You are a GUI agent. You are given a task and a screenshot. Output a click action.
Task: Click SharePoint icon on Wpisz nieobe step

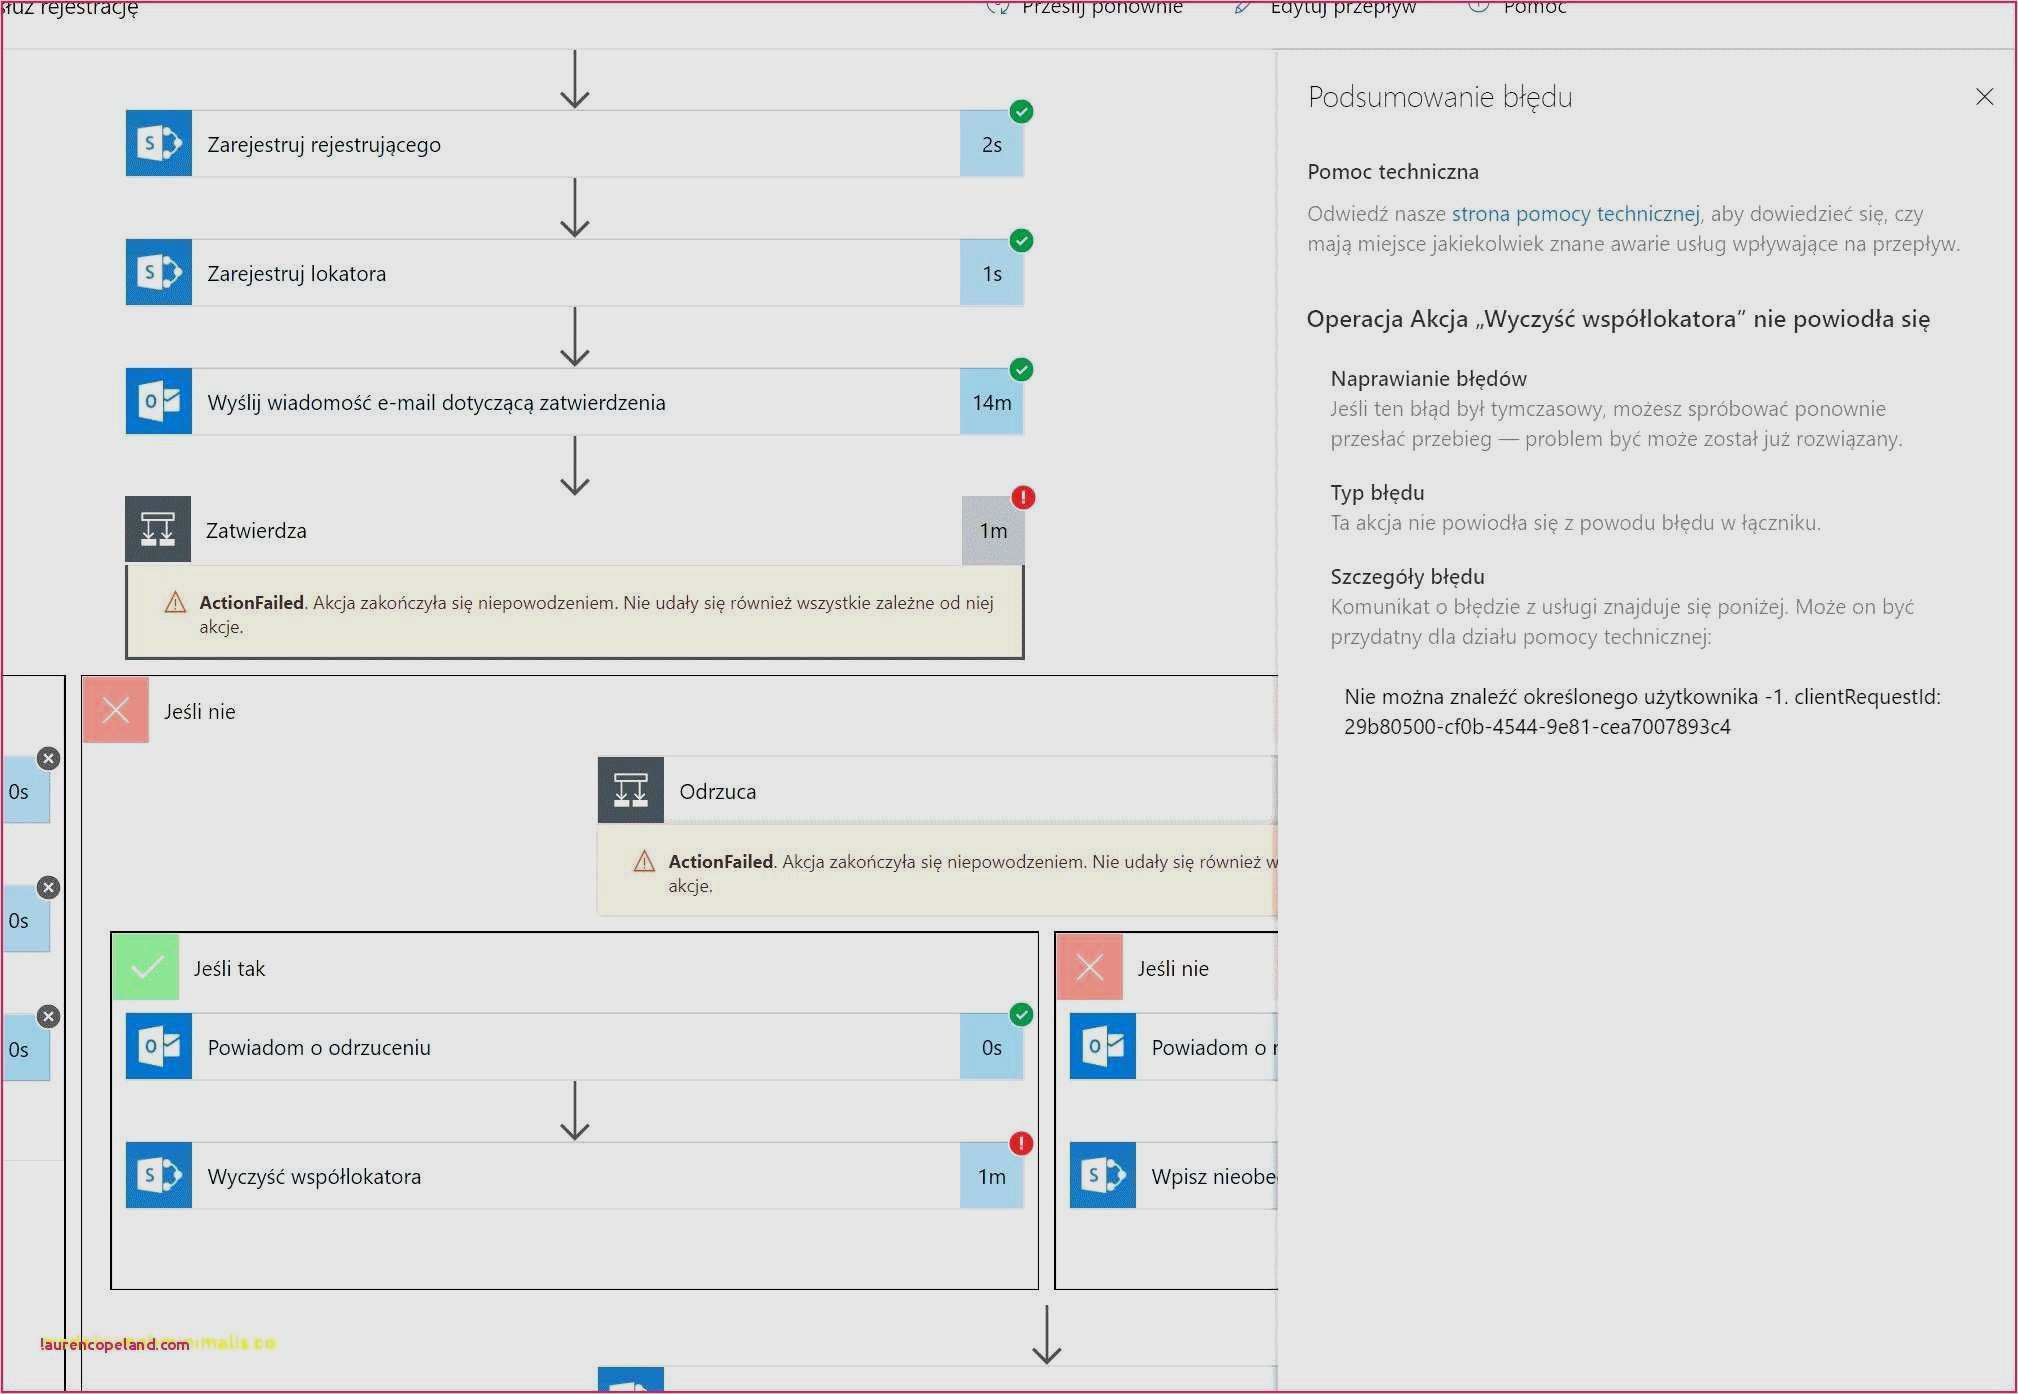pos(1102,1176)
